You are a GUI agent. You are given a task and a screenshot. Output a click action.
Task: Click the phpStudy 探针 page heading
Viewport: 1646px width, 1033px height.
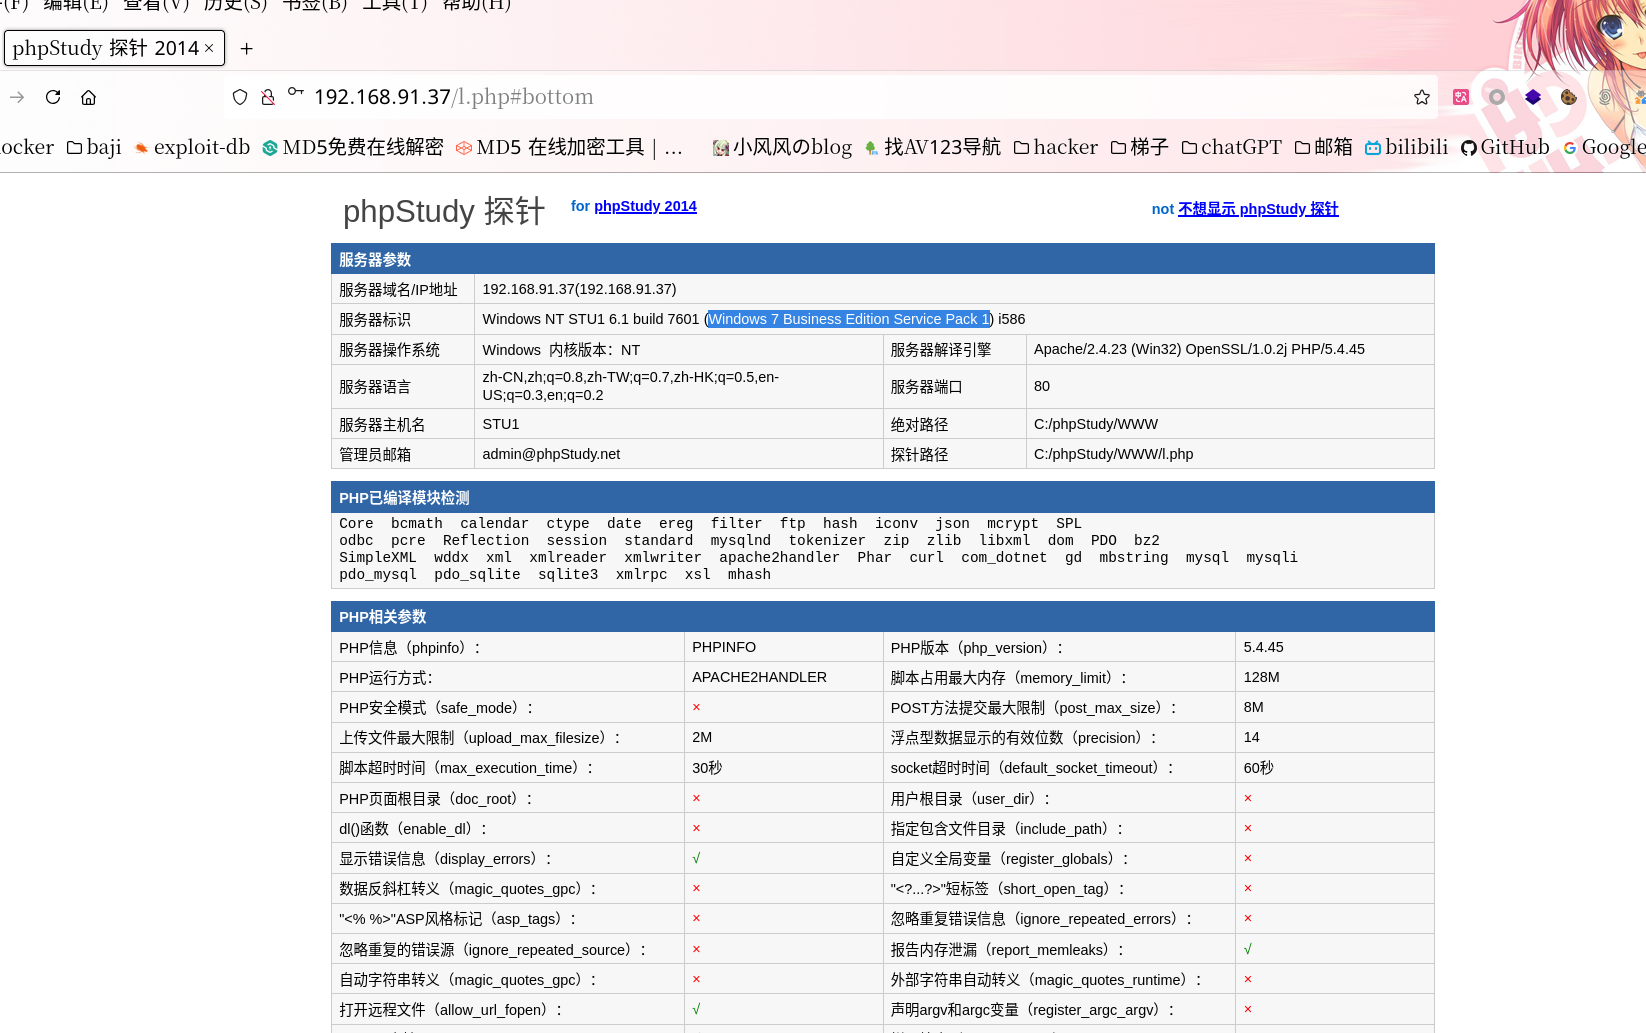click(444, 211)
